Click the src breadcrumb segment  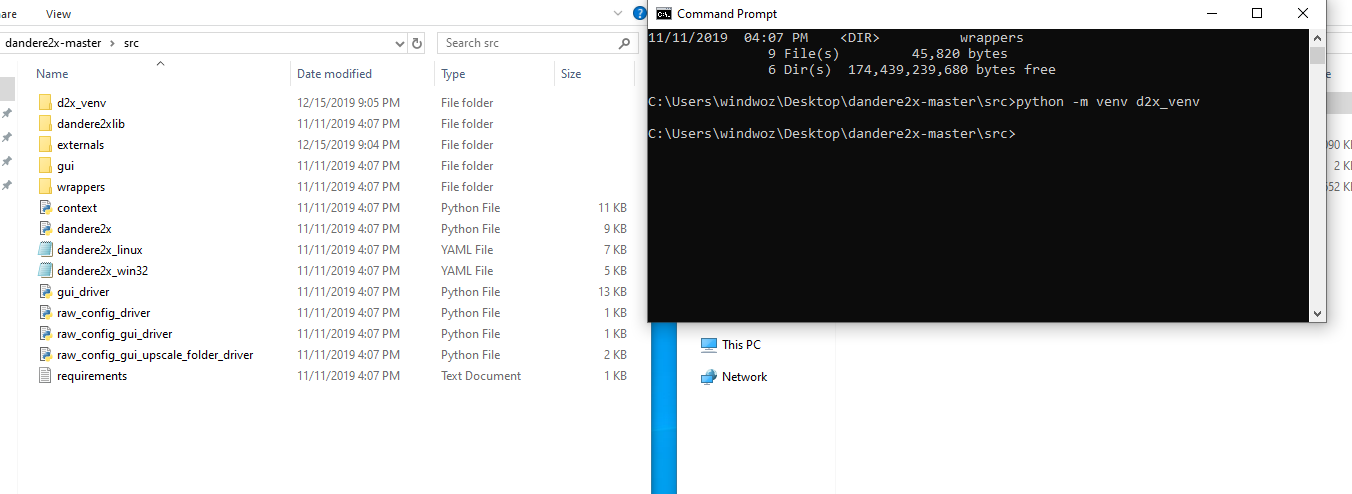coord(131,43)
